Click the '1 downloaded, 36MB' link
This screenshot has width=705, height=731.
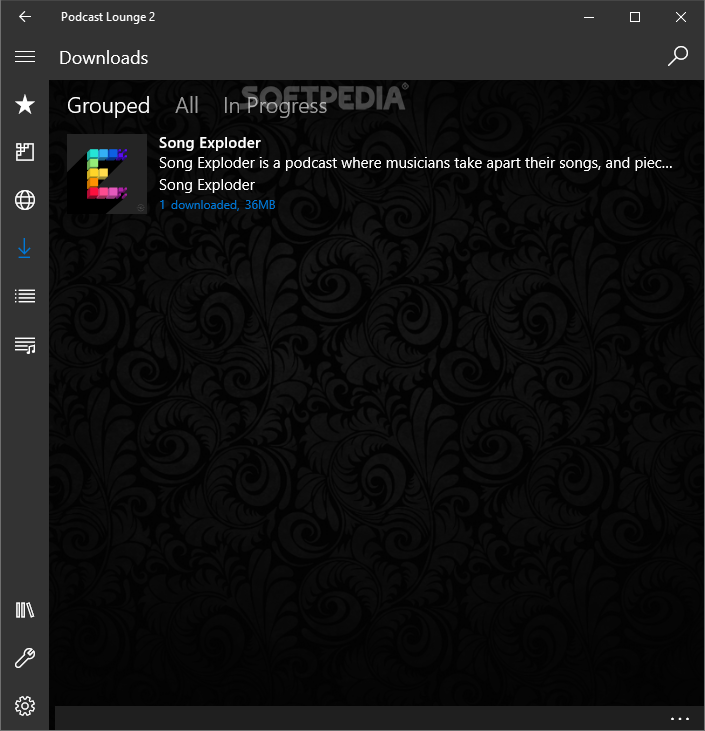[217, 205]
